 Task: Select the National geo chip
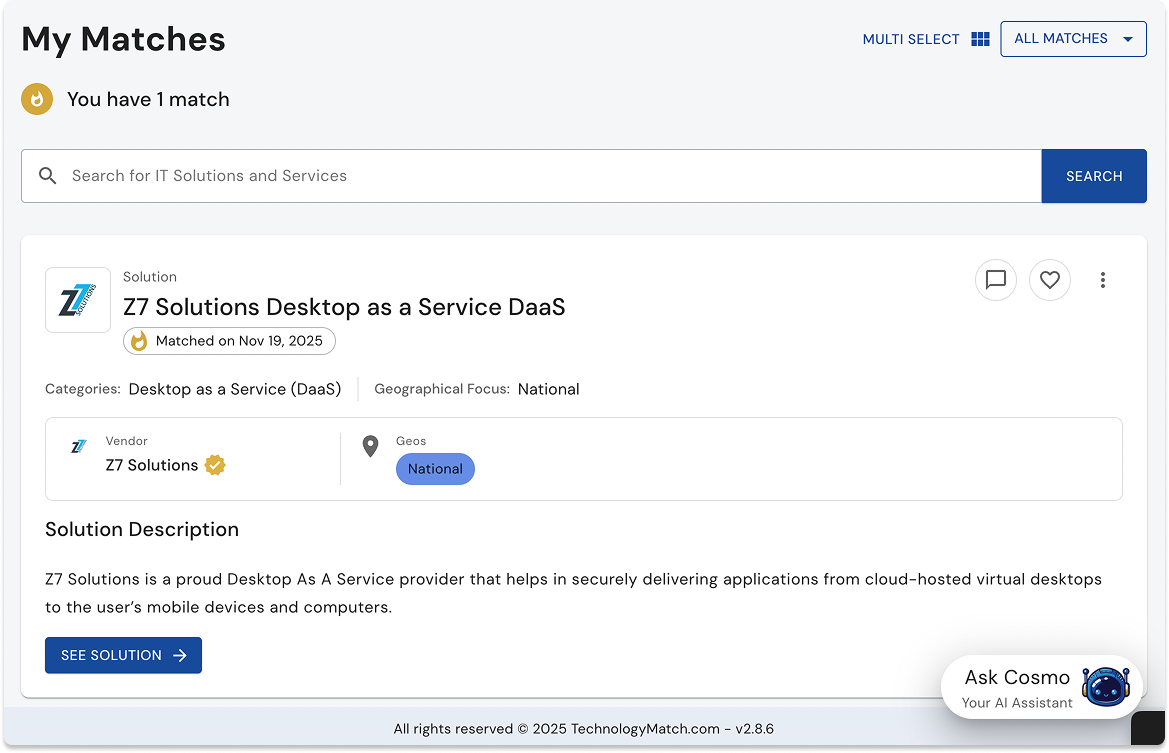coord(435,469)
